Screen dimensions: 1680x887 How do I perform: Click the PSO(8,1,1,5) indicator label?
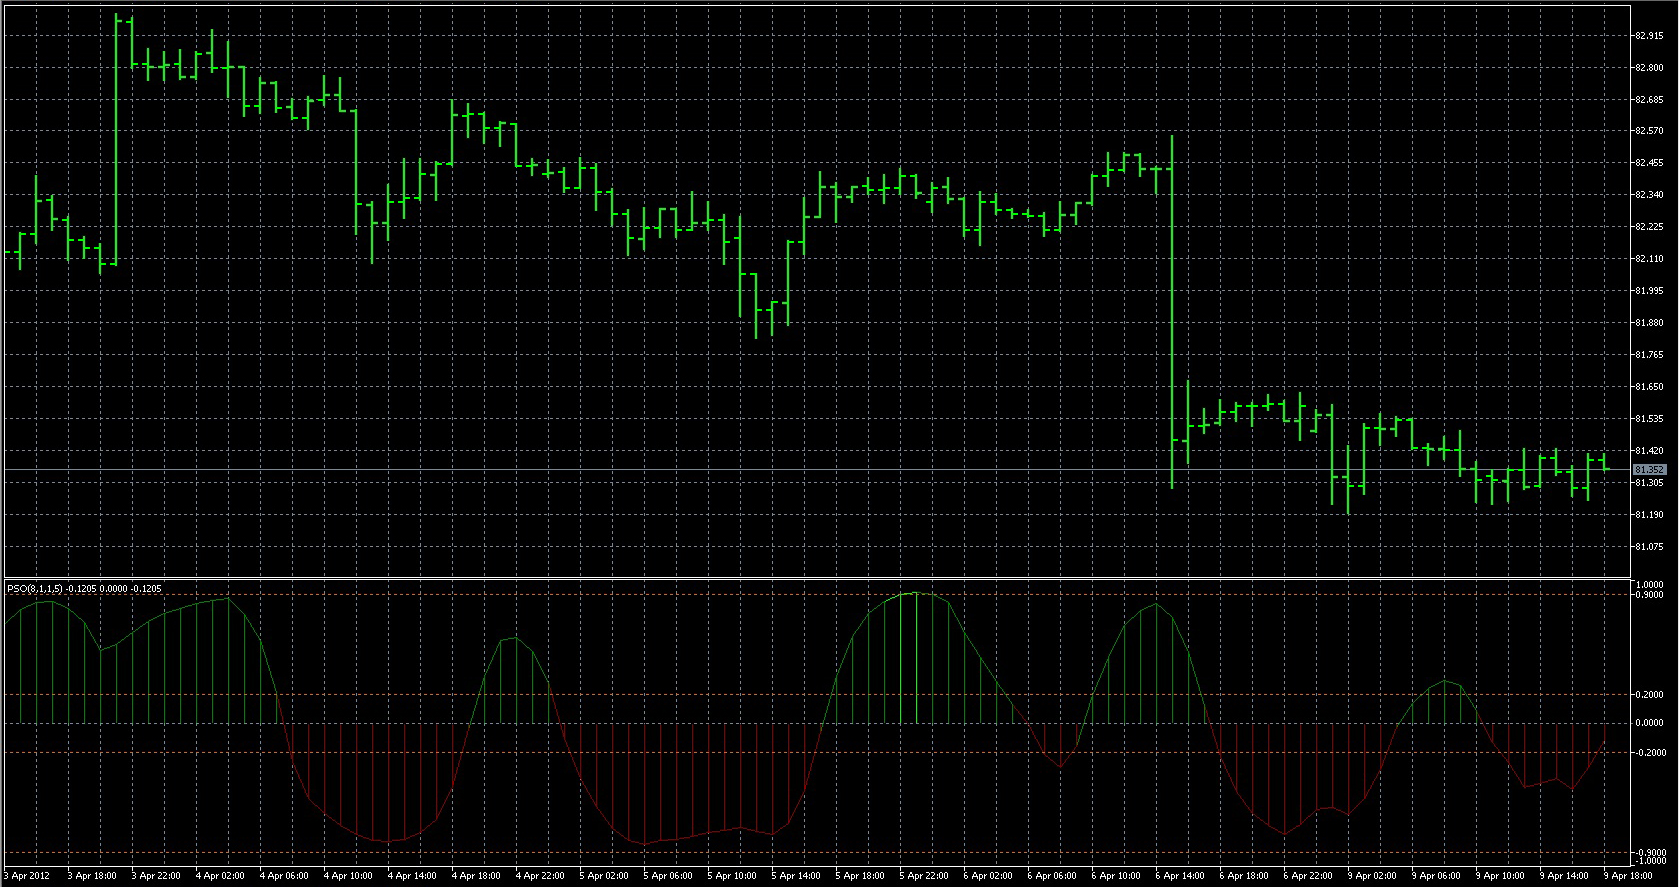click(84, 589)
